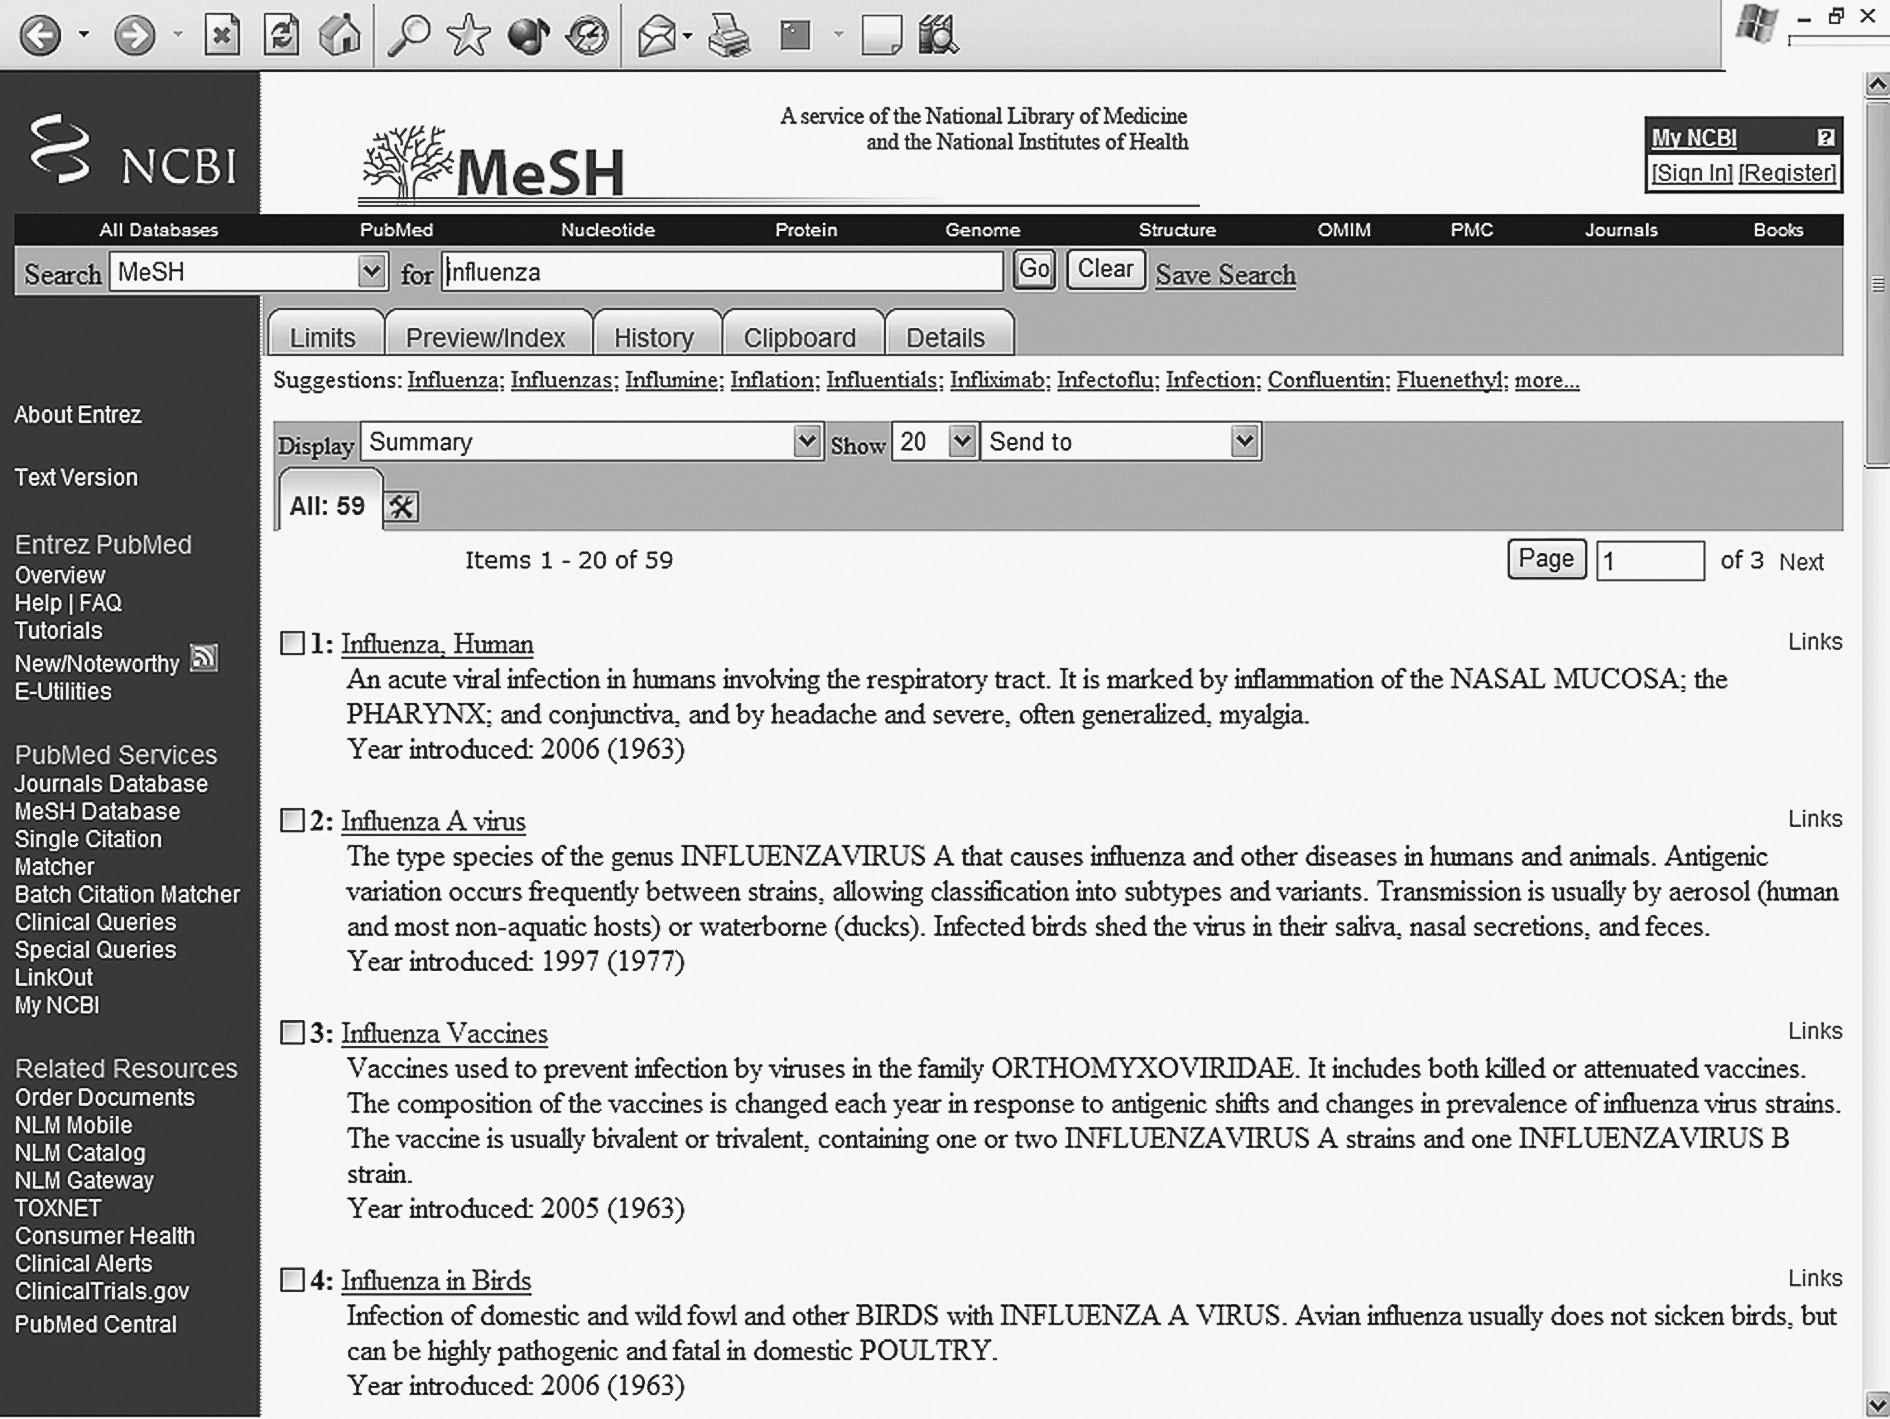Image resolution: width=1890 pixels, height=1419 pixels.
Task: Click the RSS feed icon beside New/Noteworthy
Action: pos(204,658)
